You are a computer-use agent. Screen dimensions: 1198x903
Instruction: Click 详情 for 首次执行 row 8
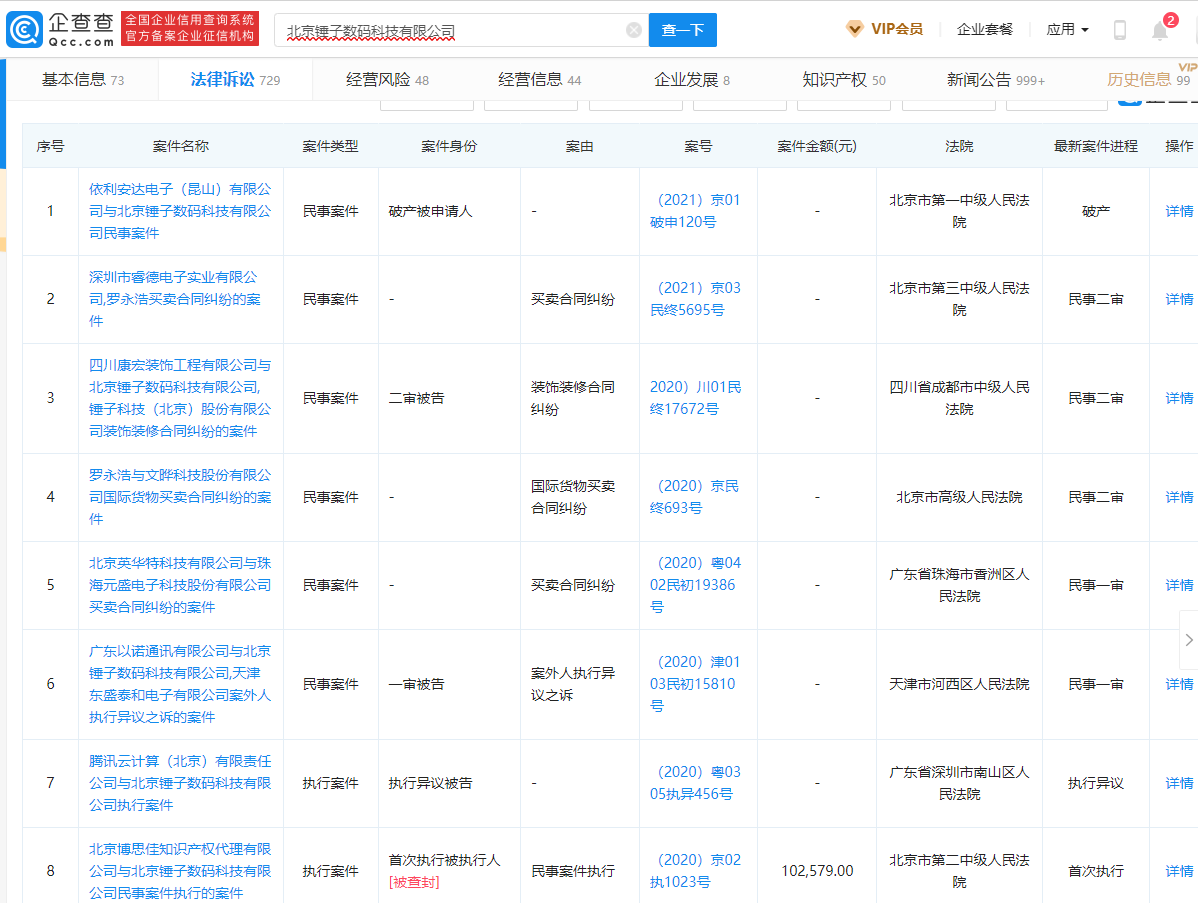point(1179,871)
